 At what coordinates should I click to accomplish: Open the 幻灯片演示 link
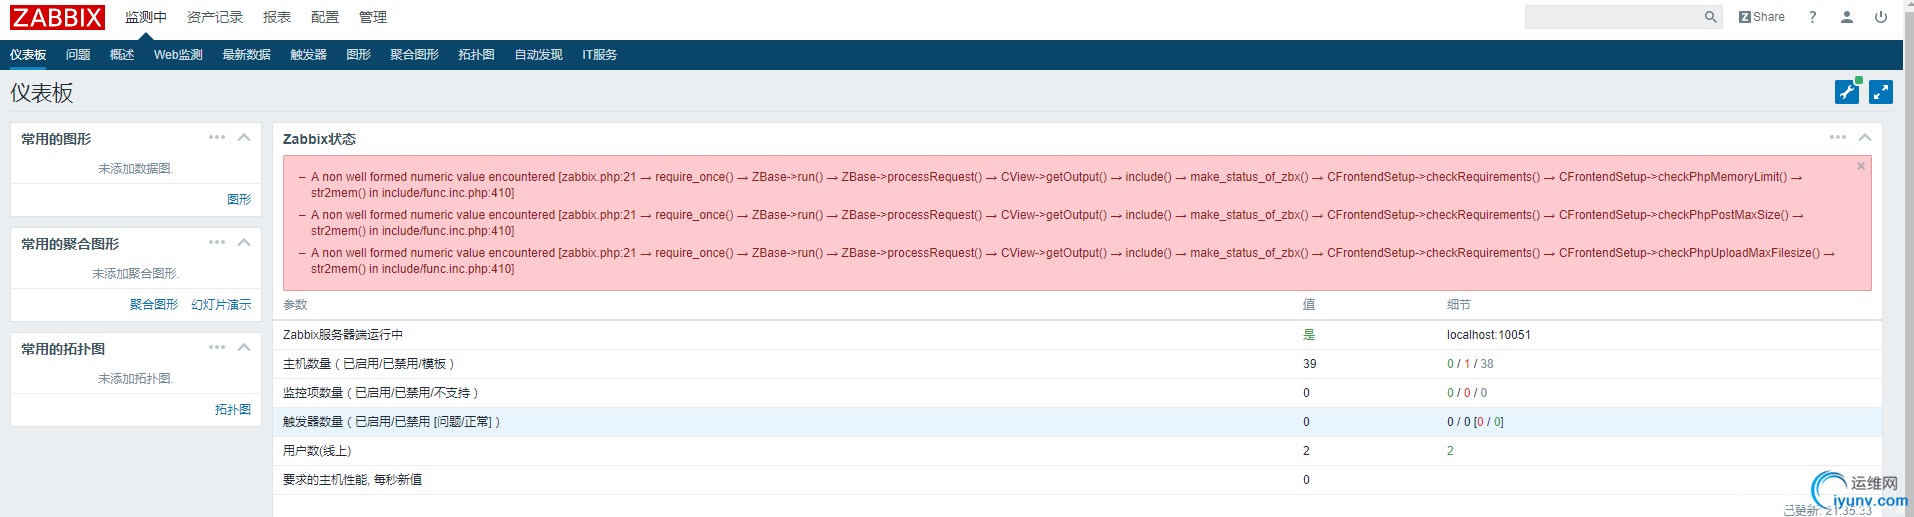221,305
